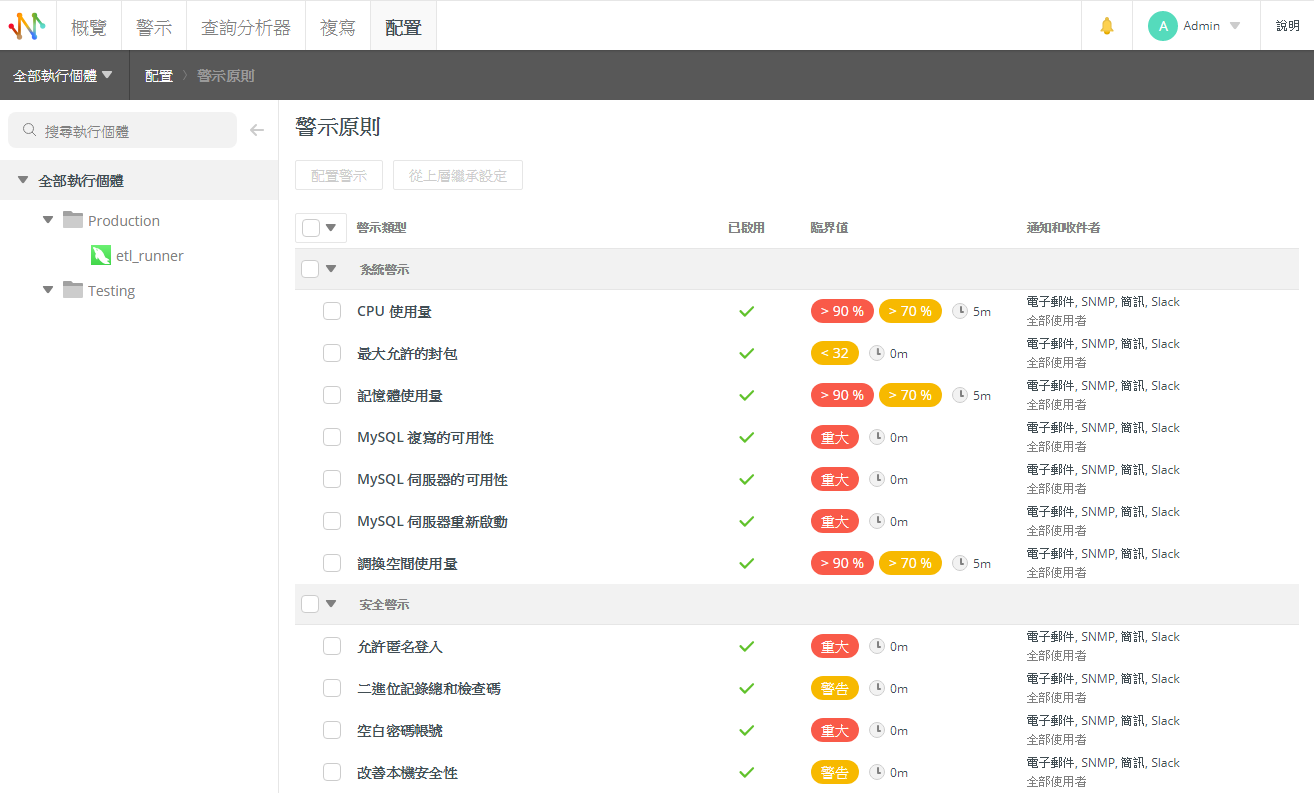Click the 從上層繼承設定 button

(x=457, y=175)
